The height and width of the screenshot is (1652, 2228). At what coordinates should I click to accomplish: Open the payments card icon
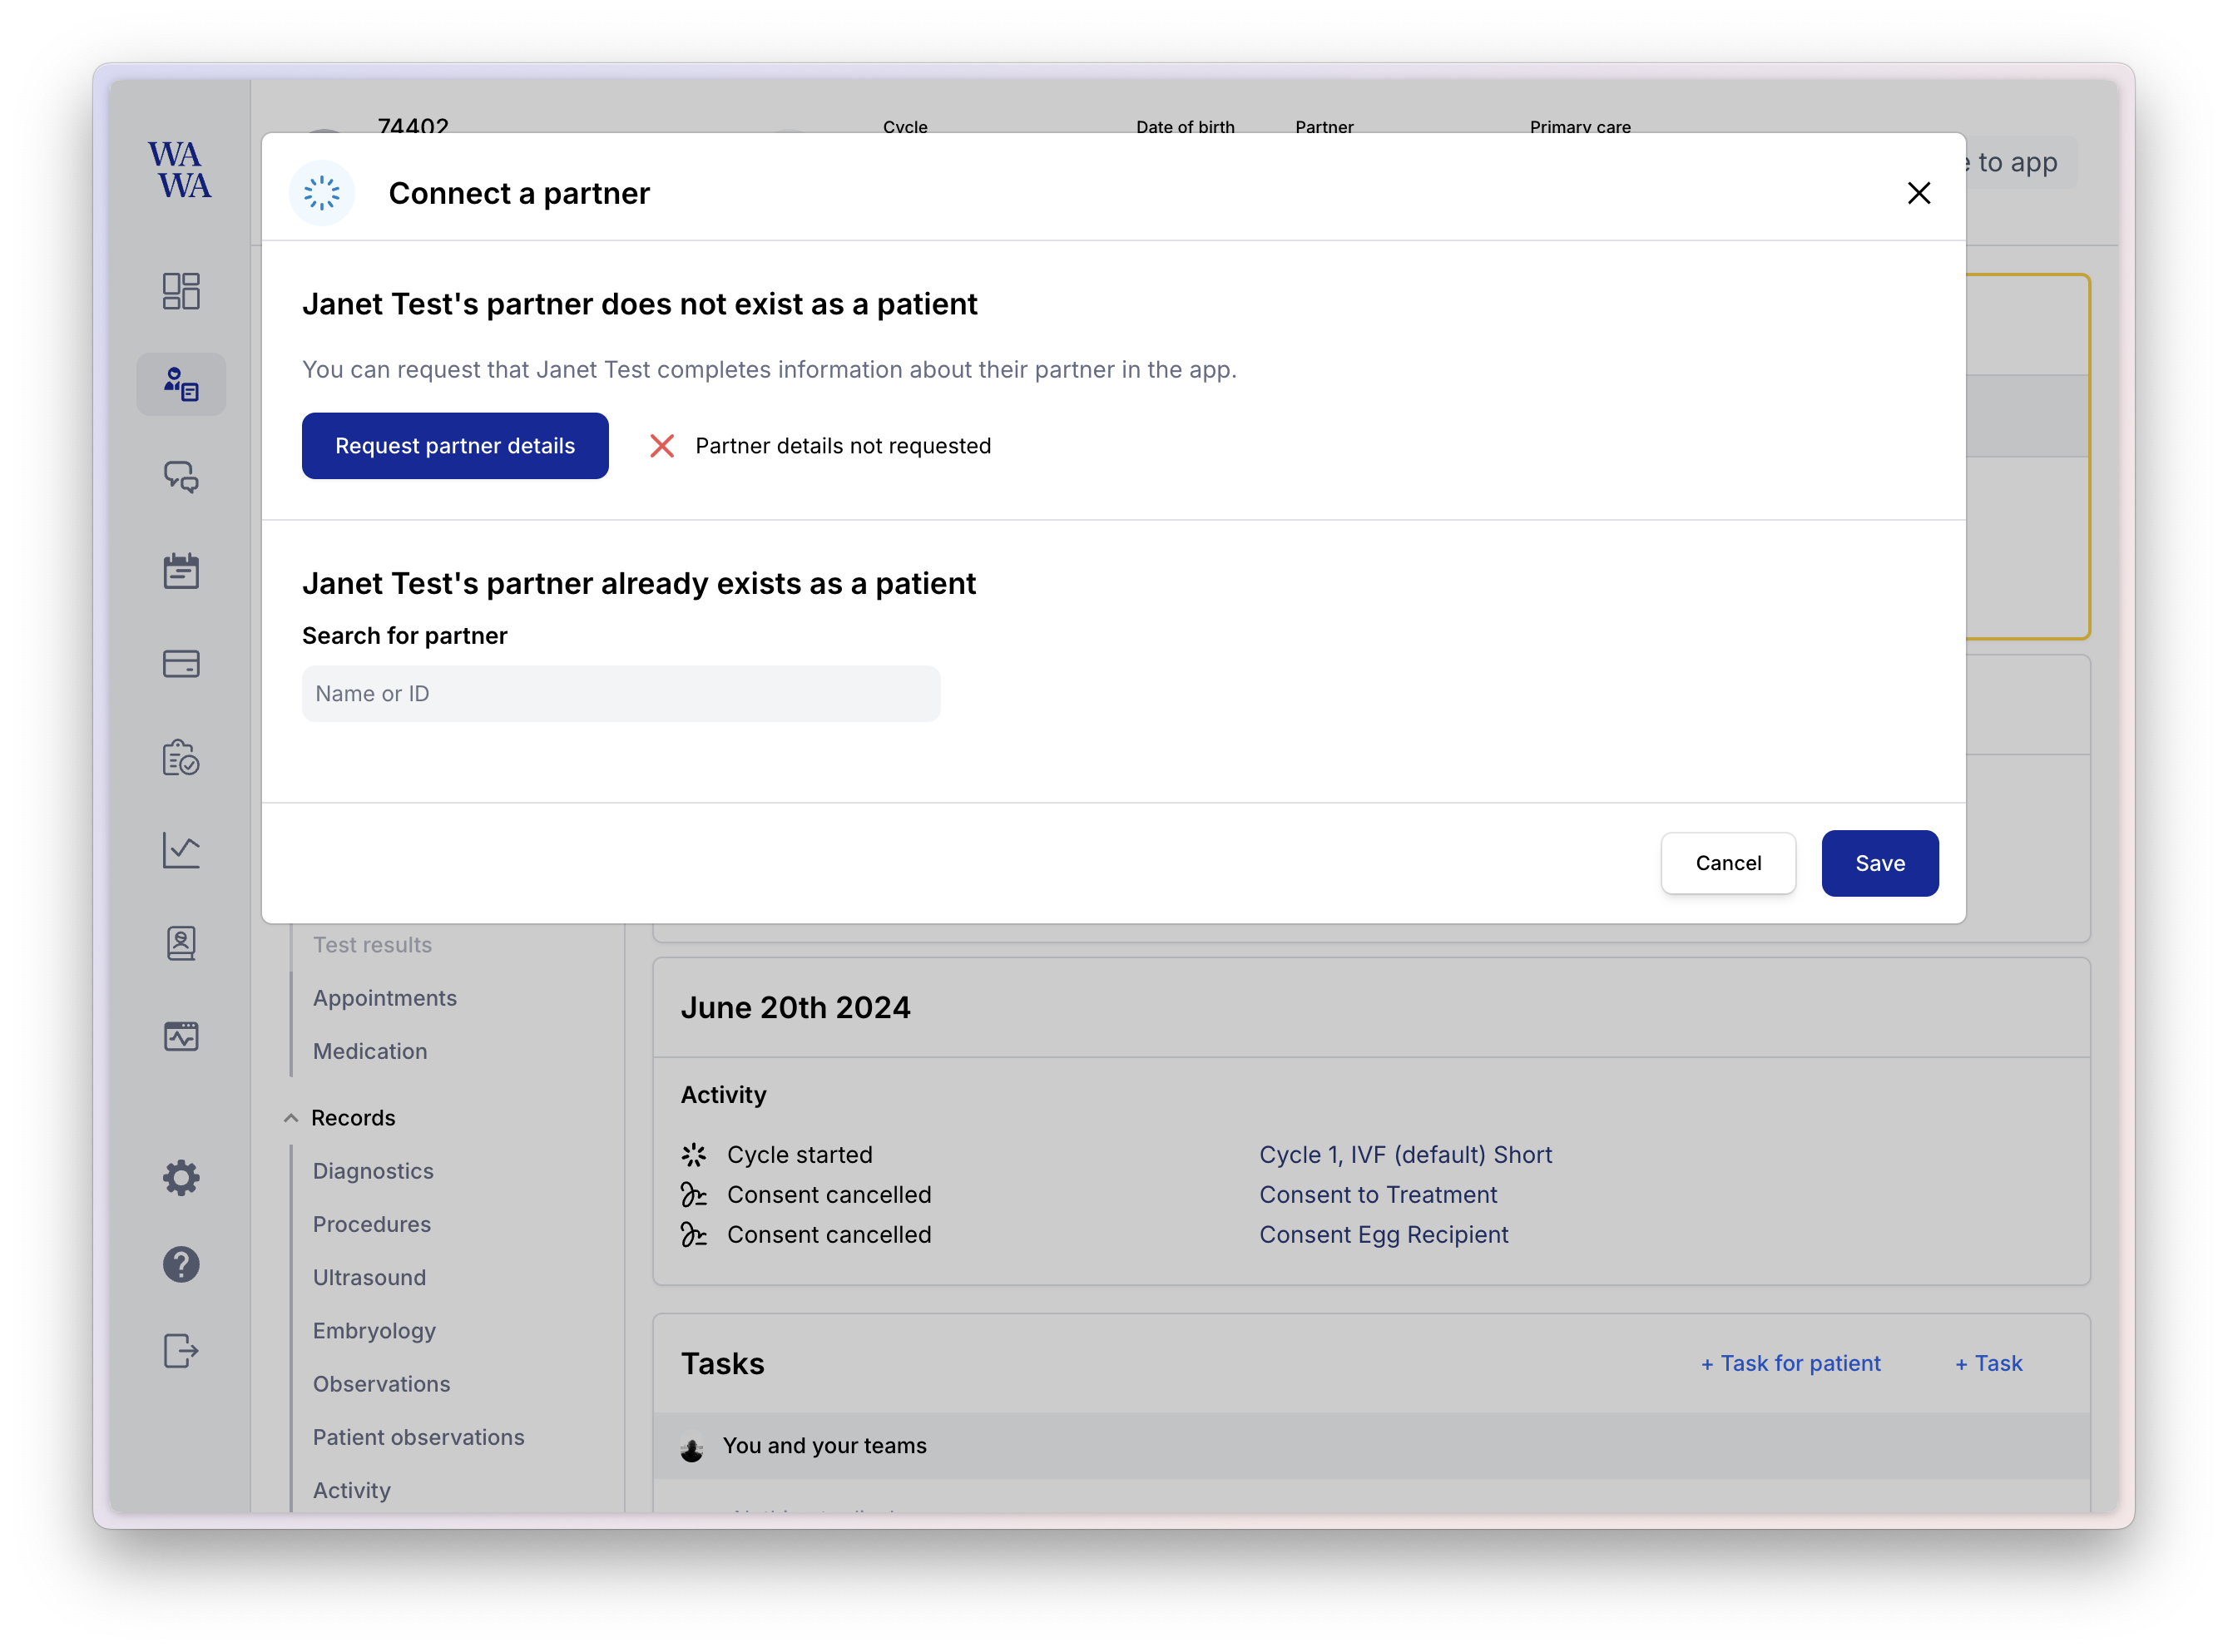coord(181,664)
